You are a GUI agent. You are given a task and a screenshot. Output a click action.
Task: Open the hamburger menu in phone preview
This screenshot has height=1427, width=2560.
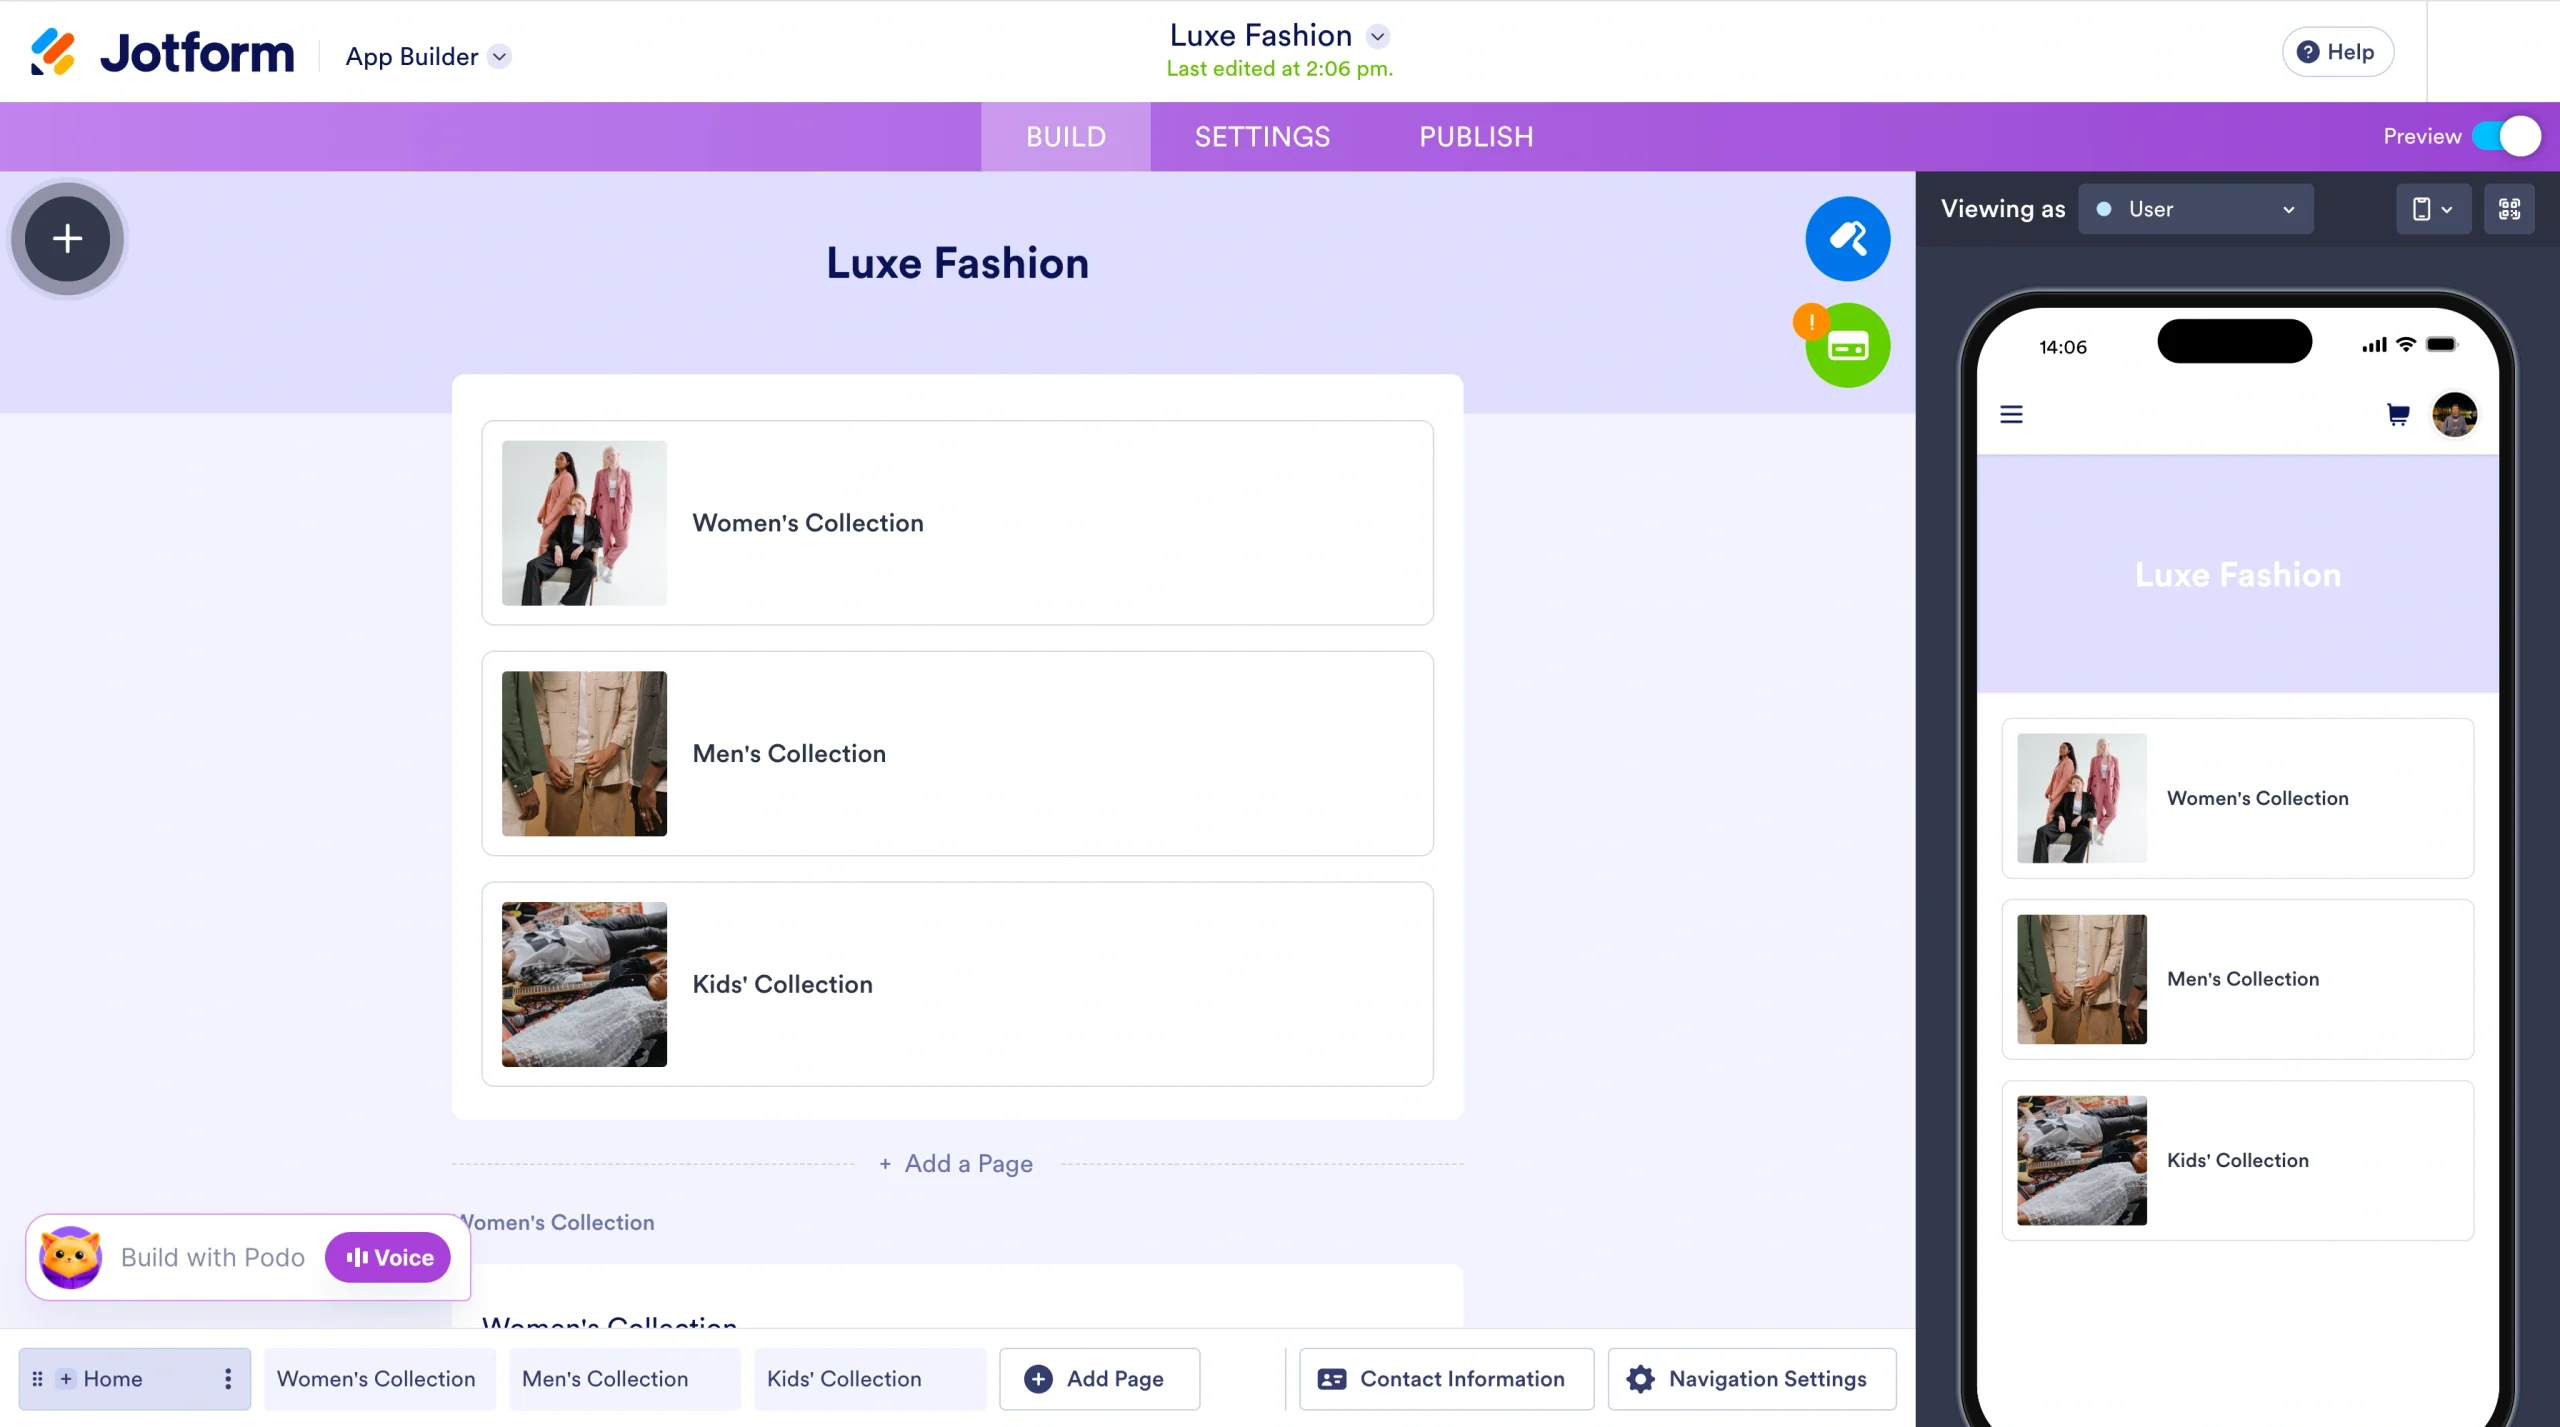(x=2012, y=414)
